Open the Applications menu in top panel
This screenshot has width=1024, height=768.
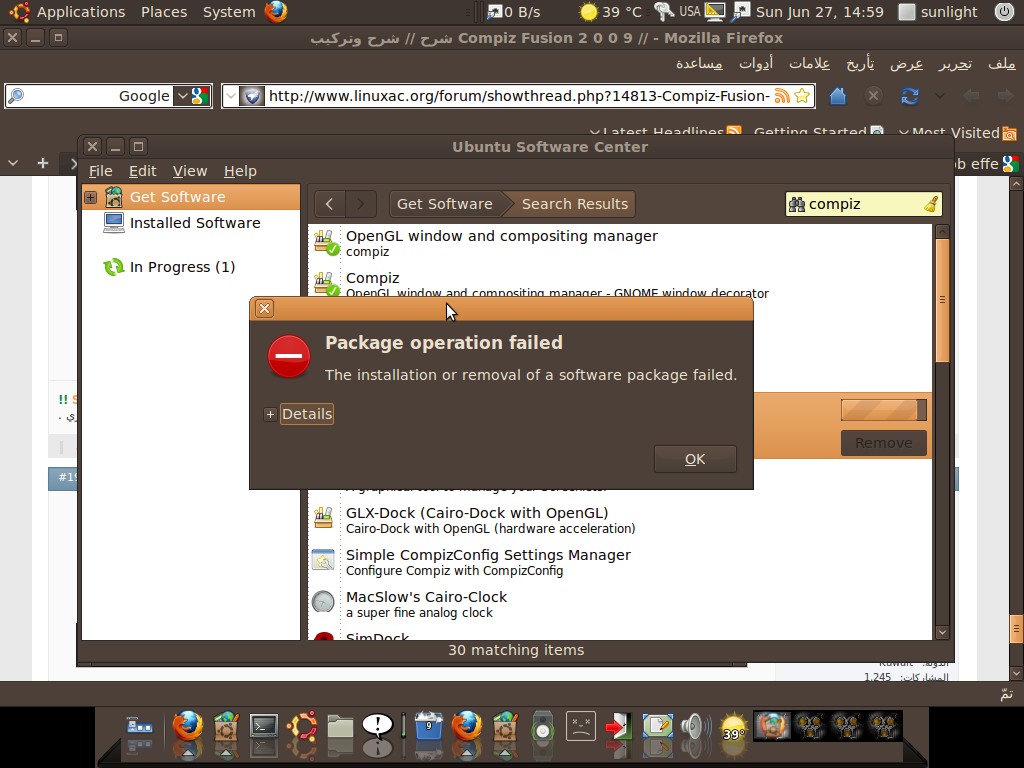81,12
